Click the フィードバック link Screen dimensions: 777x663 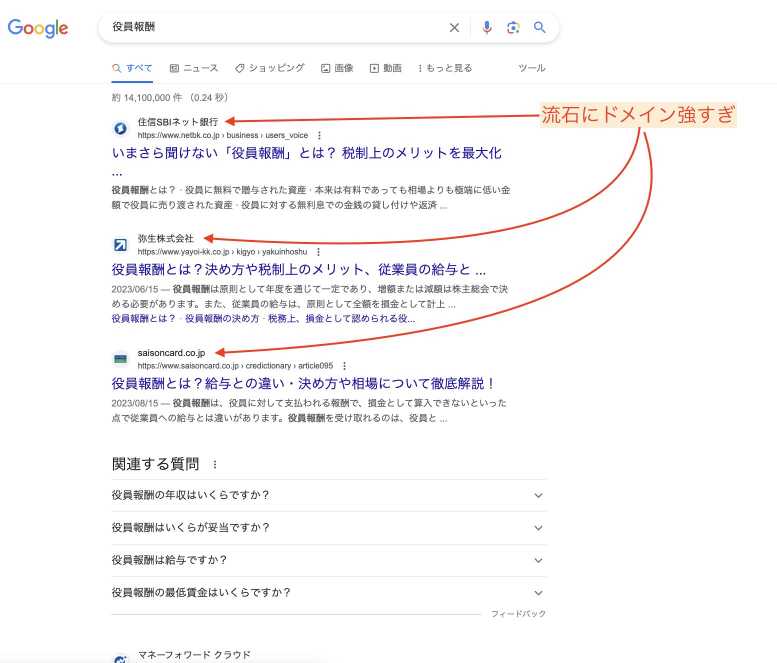pyautogui.click(x=518, y=613)
